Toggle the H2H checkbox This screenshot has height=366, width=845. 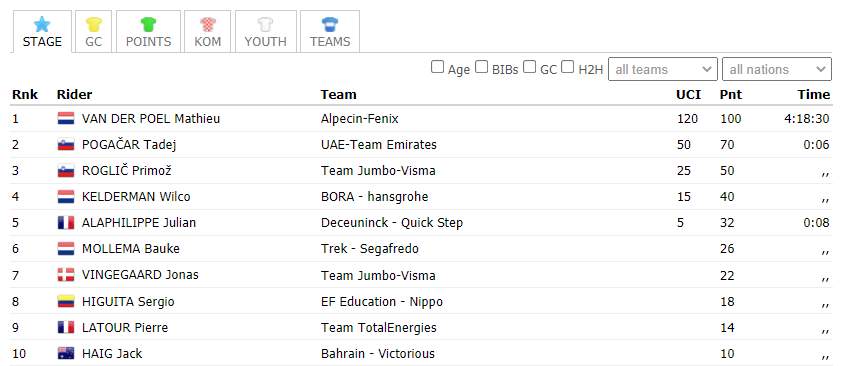click(x=567, y=67)
